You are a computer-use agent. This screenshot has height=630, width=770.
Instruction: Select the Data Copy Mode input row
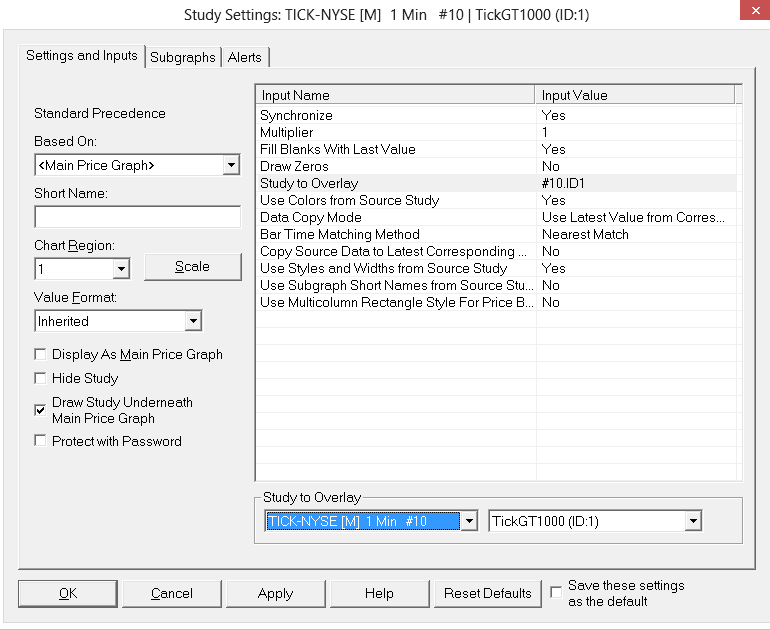point(396,217)
